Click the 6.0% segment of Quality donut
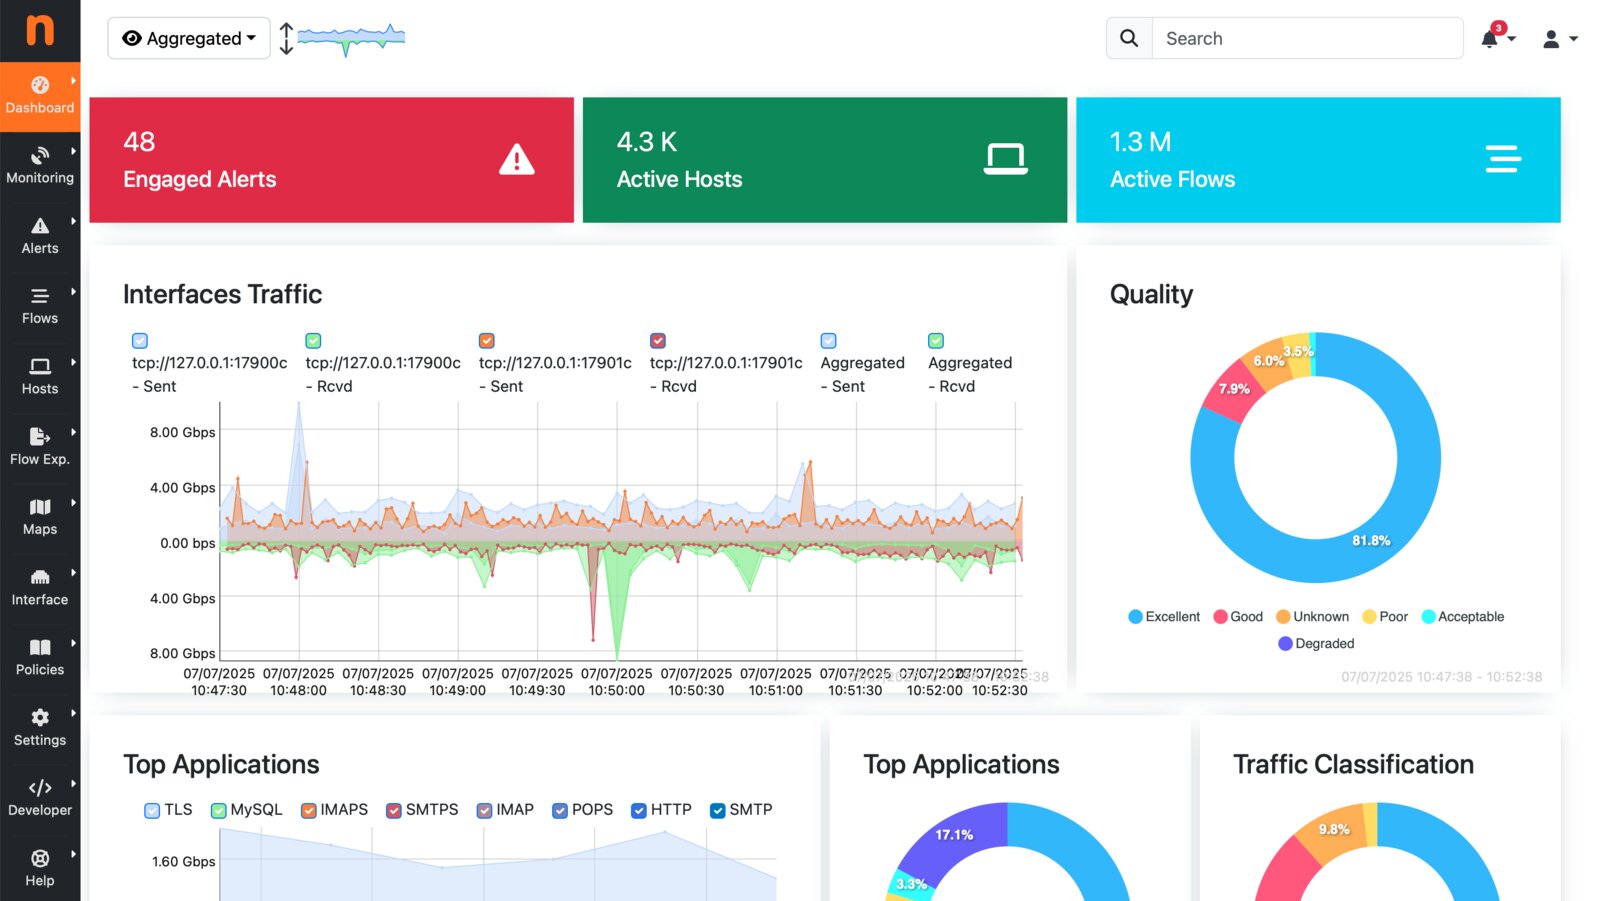The height and width of the screenshot is (901, 1600). tap(1268, 362)
